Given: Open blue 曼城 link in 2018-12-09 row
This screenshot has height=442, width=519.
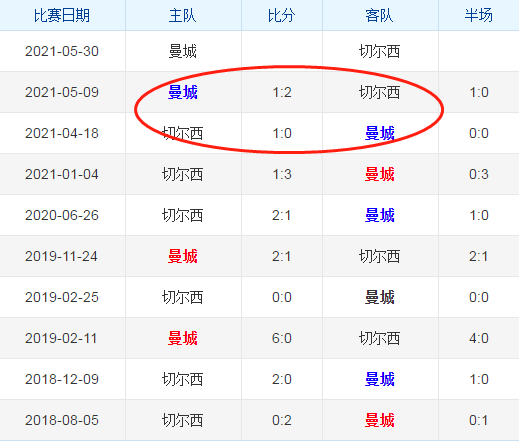Looking at the screenshot, I should tap(380, 379).
